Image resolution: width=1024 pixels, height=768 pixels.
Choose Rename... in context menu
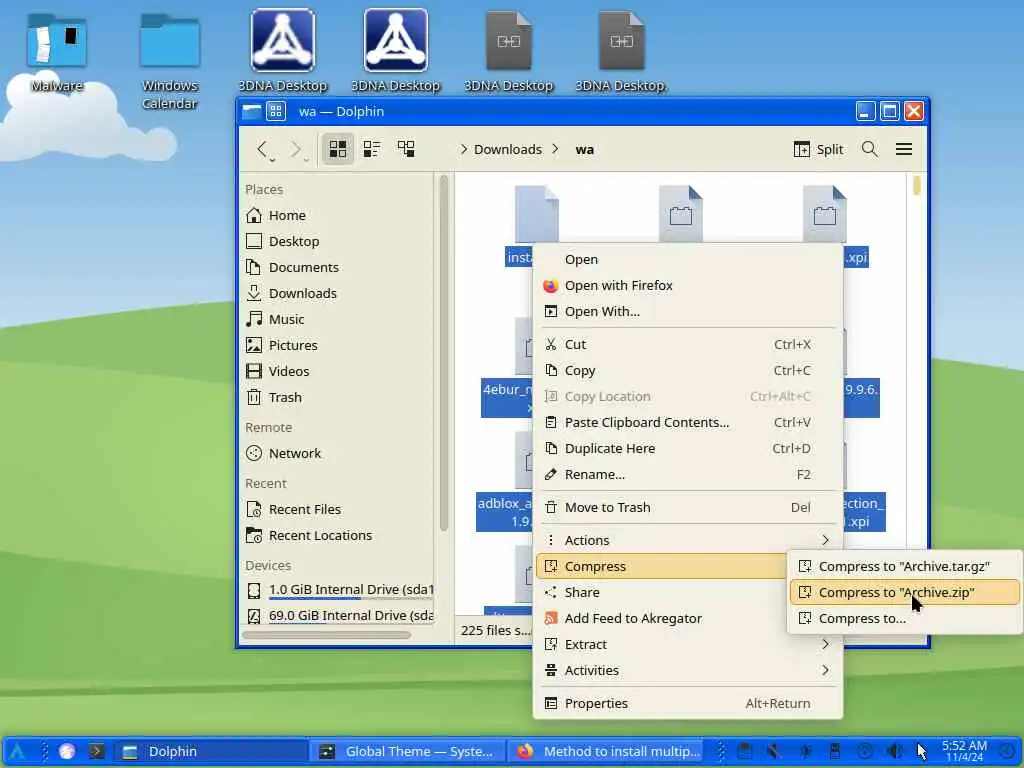pos(687,475)
